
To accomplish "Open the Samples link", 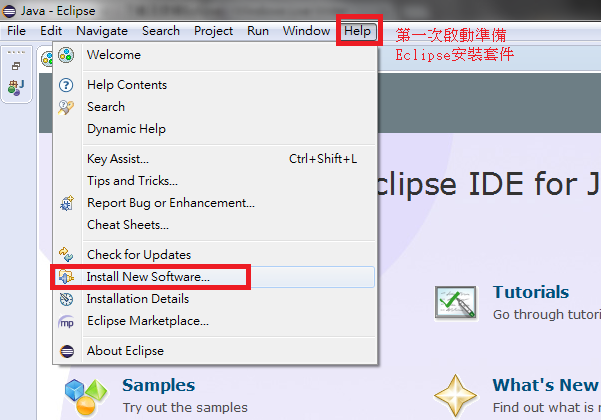I will [158, 385].
